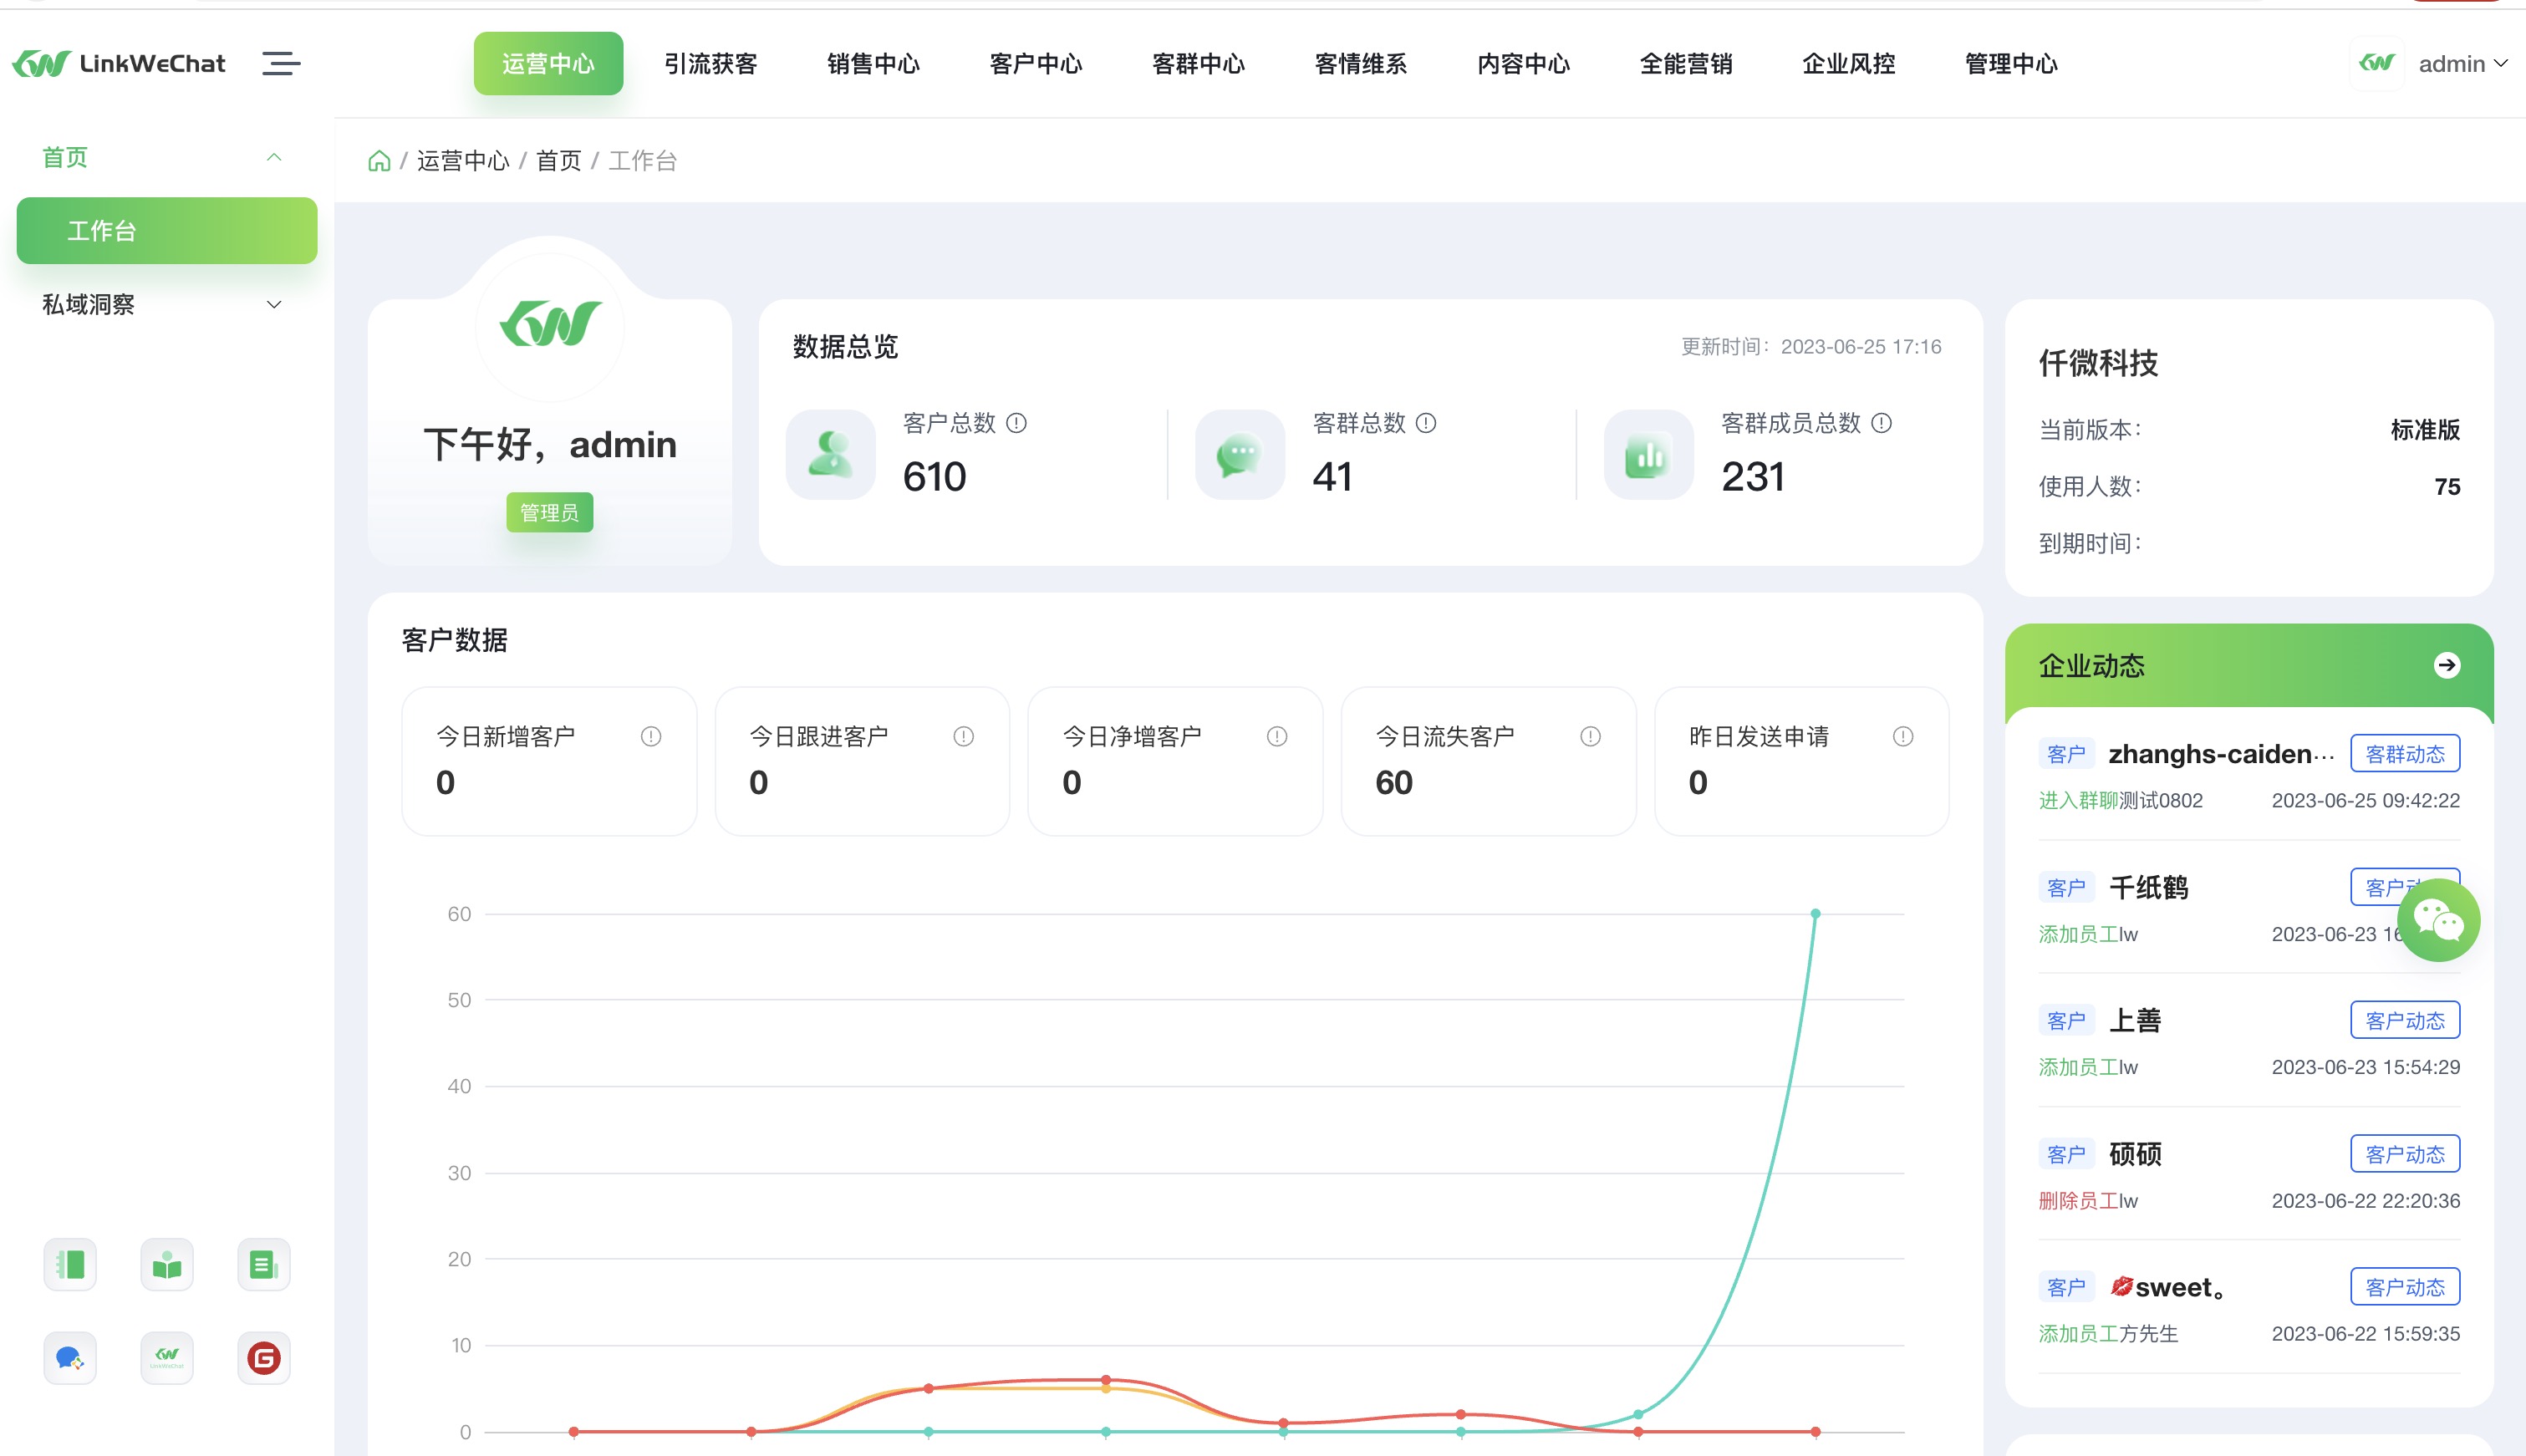Click the bar chart icon for 客群成员总数
Image resolution: width=2526 pixels, height=1456 pixels.
tap(1649, 454)
